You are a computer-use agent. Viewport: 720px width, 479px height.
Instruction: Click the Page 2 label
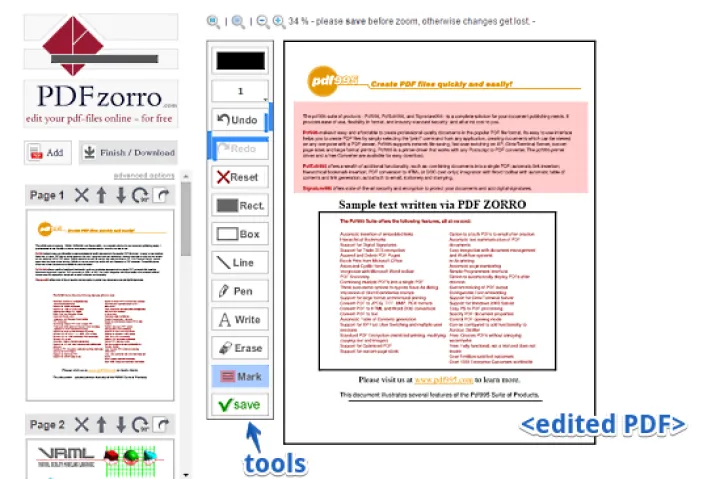[x=47, y=424]
